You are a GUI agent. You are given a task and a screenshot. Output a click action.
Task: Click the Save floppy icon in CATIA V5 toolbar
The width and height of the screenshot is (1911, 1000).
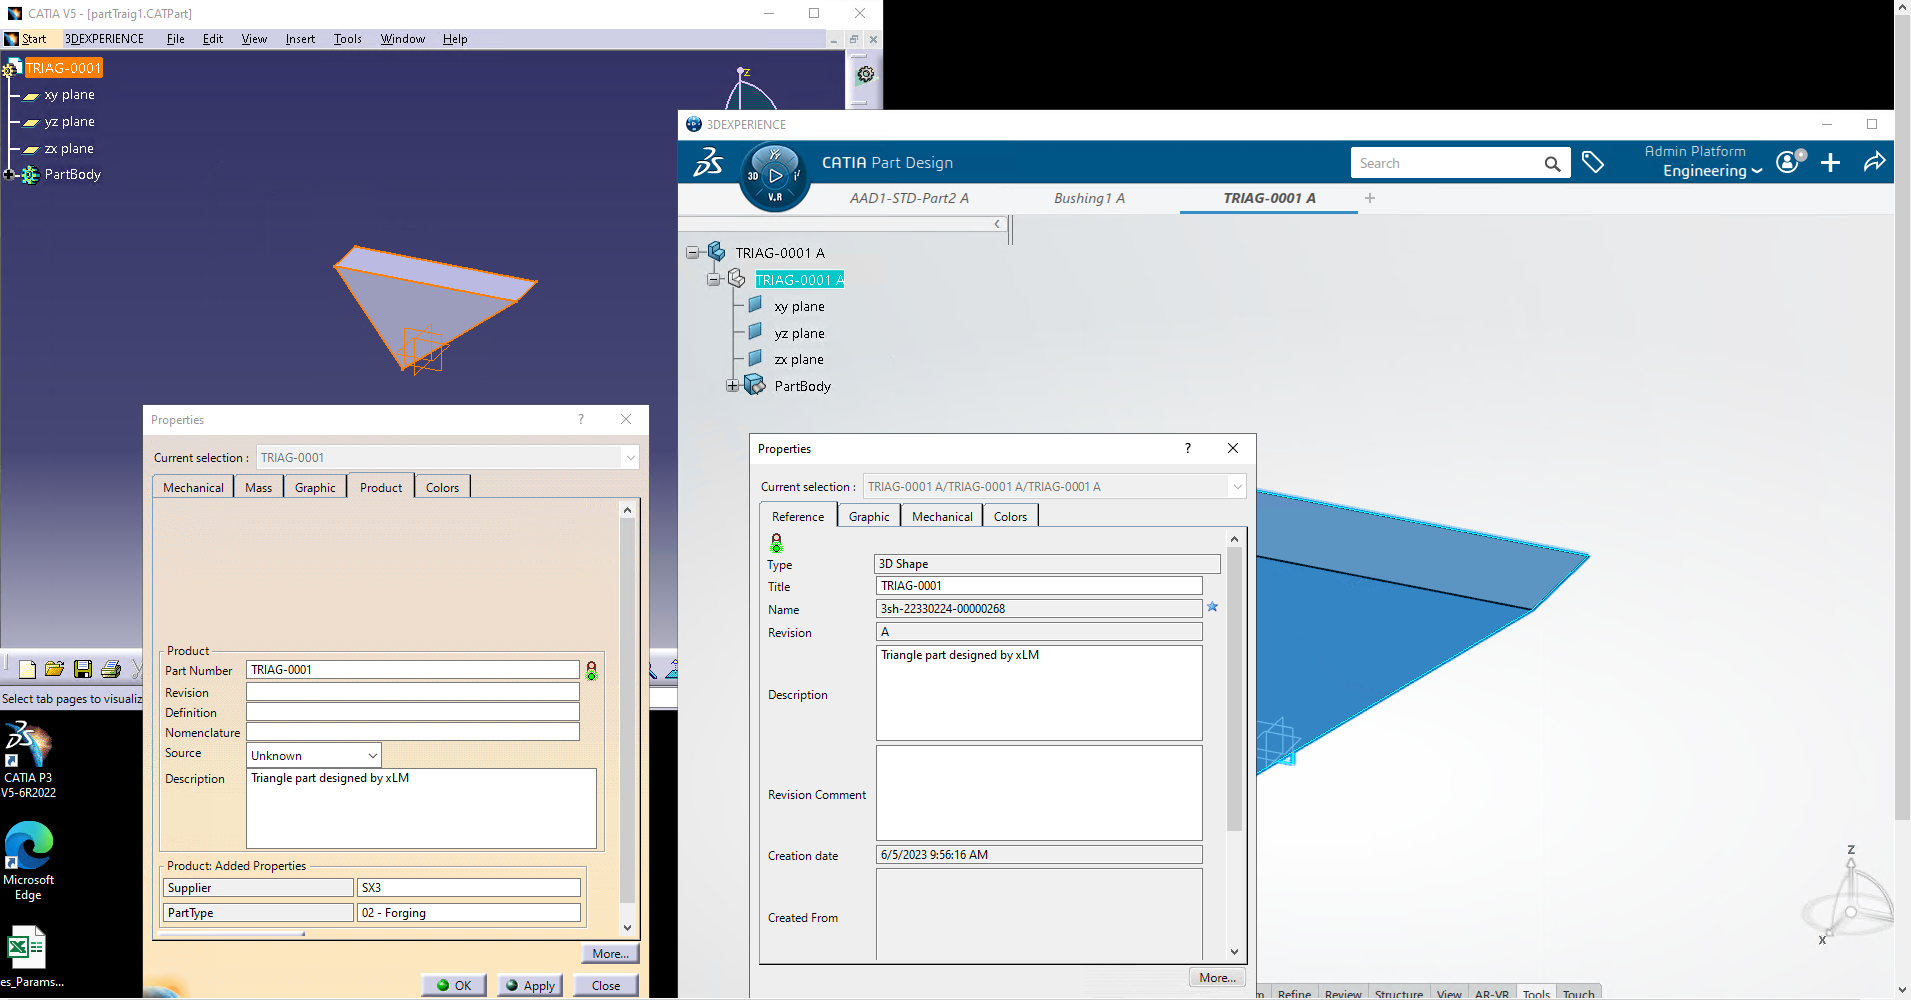point(83,669)
